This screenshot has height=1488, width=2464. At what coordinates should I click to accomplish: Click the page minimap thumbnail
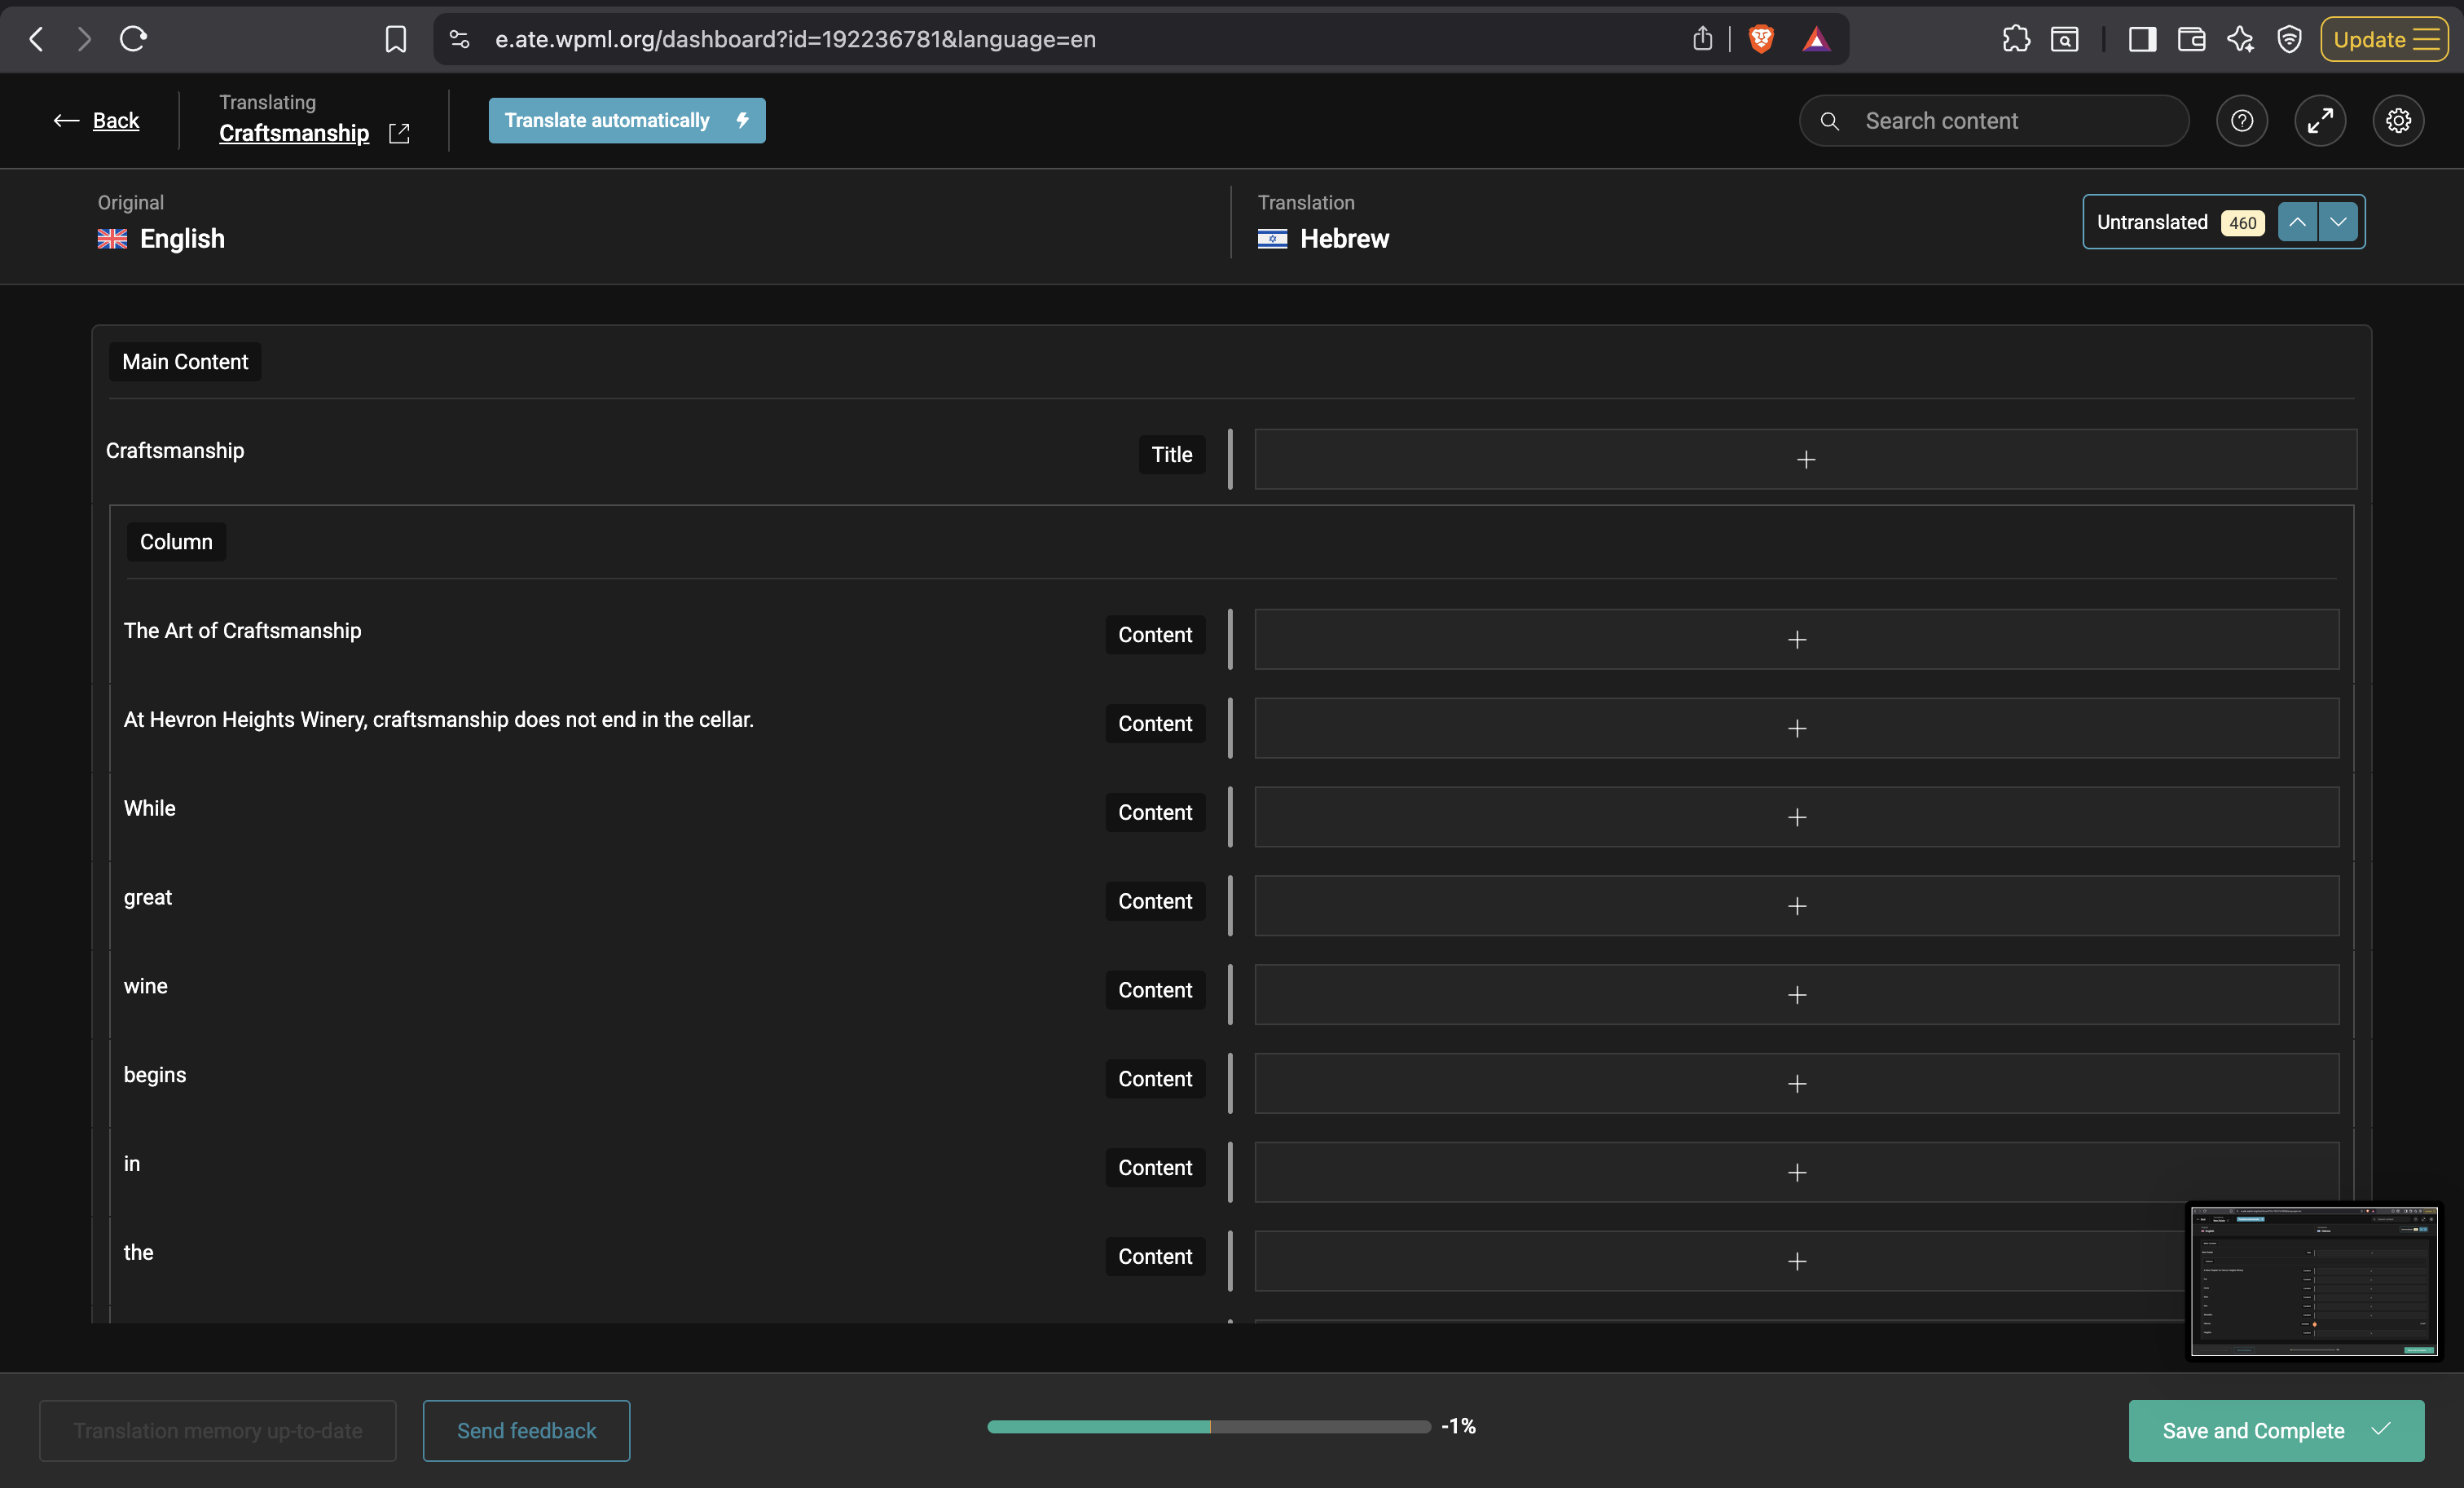coord(2314,1281)
